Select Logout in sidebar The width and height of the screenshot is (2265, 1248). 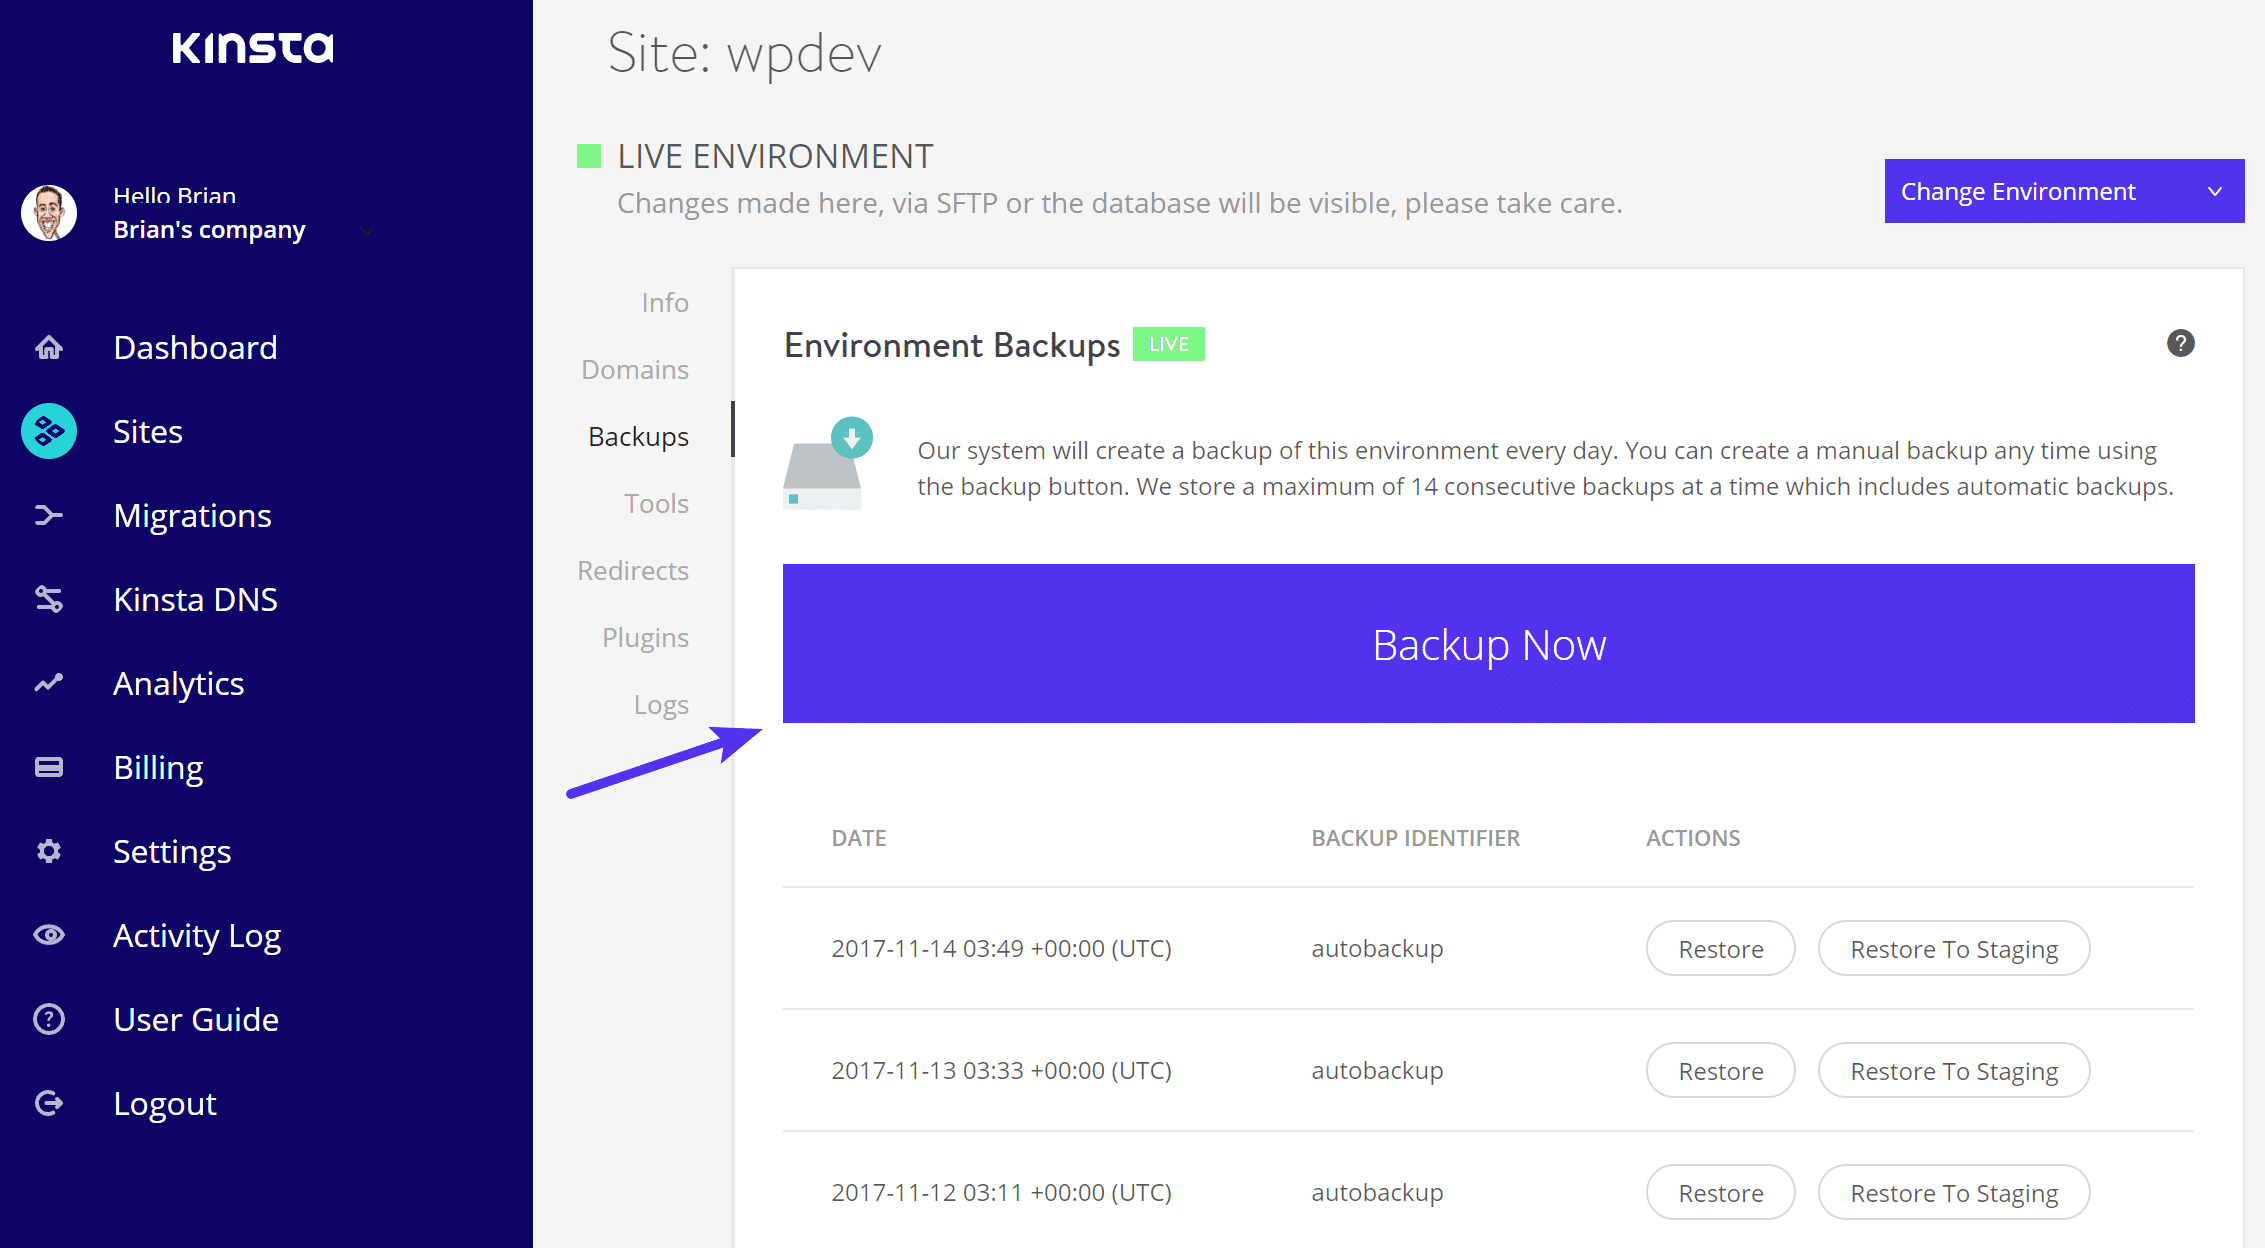click(x=165, y=1104)
